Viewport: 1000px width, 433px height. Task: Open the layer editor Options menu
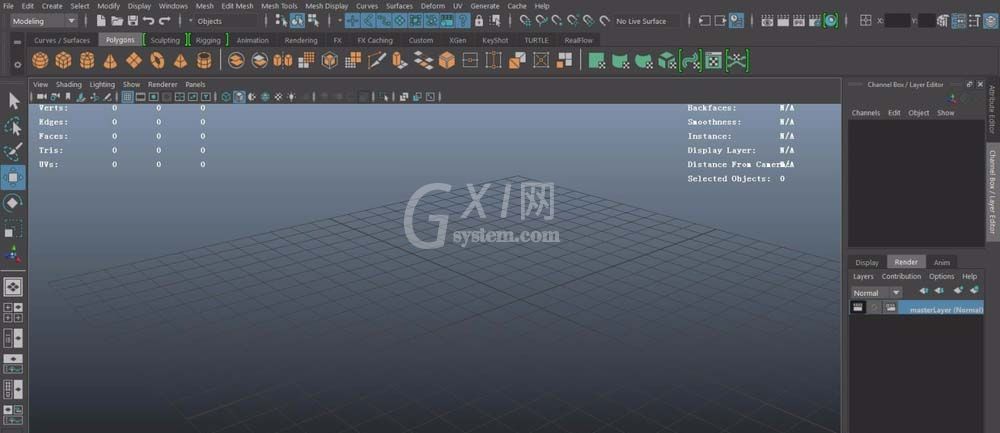[941, 277]
